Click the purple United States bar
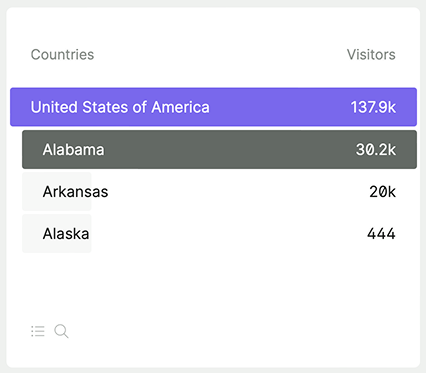426x373 pixels. click(213, 107)
